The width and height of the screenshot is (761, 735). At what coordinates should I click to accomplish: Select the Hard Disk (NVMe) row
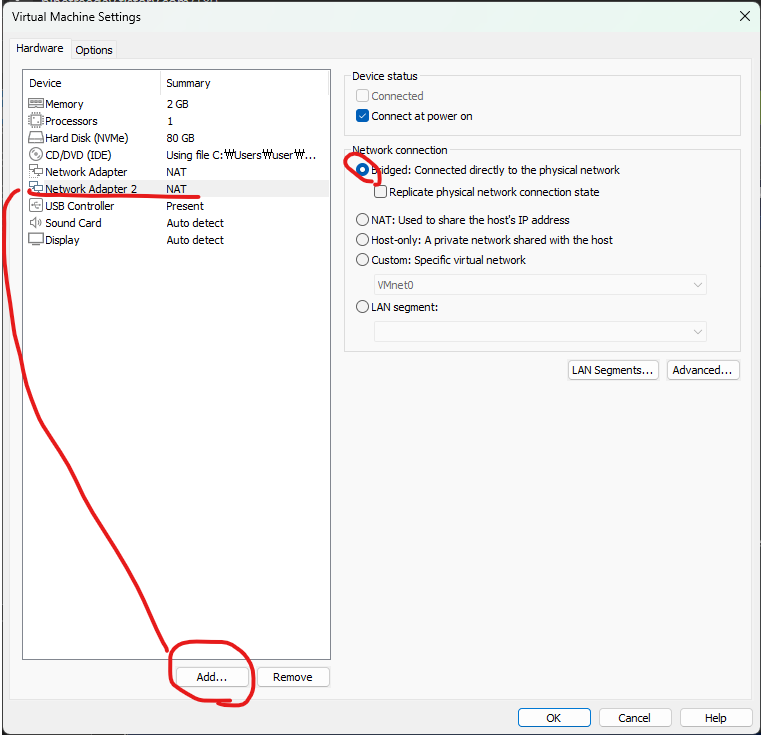coord(178,137)
